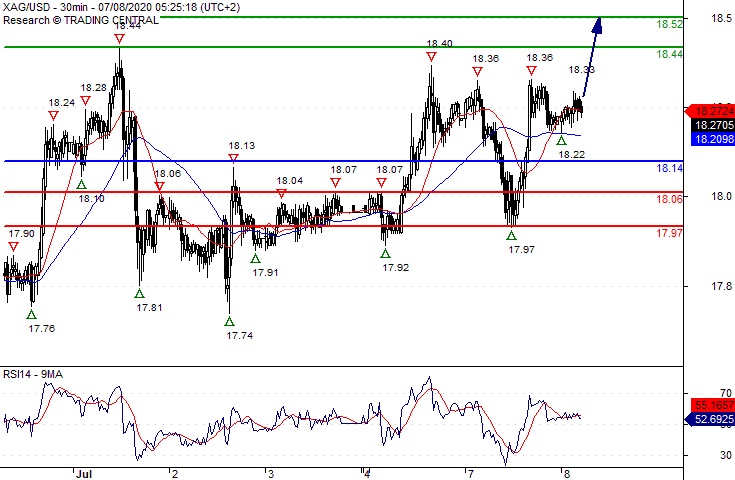735x480 pixels.
Task: Click the red triangle below the 18.04 label
Action: point(281,193)
